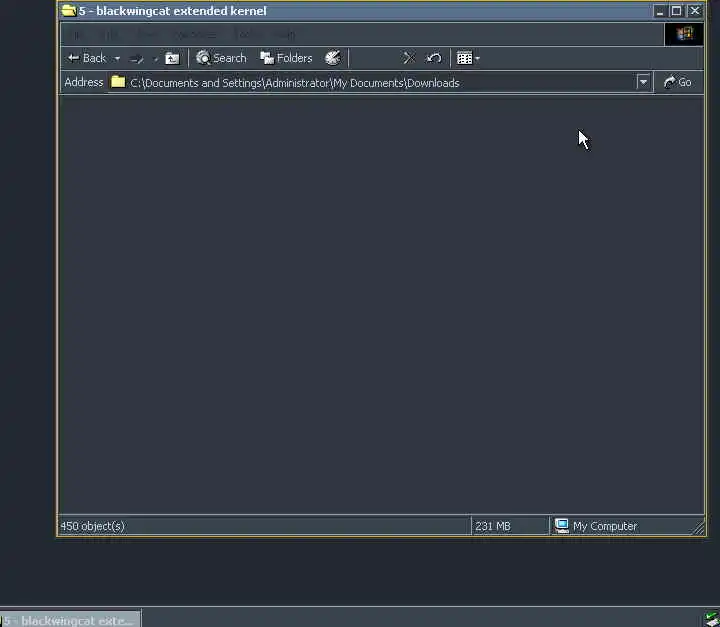Go up one folder level

[172, 58]
